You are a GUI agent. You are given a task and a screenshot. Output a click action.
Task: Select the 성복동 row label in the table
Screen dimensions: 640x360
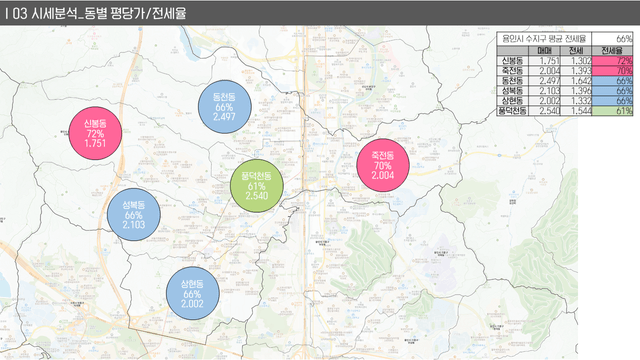[x=513, y=91]
